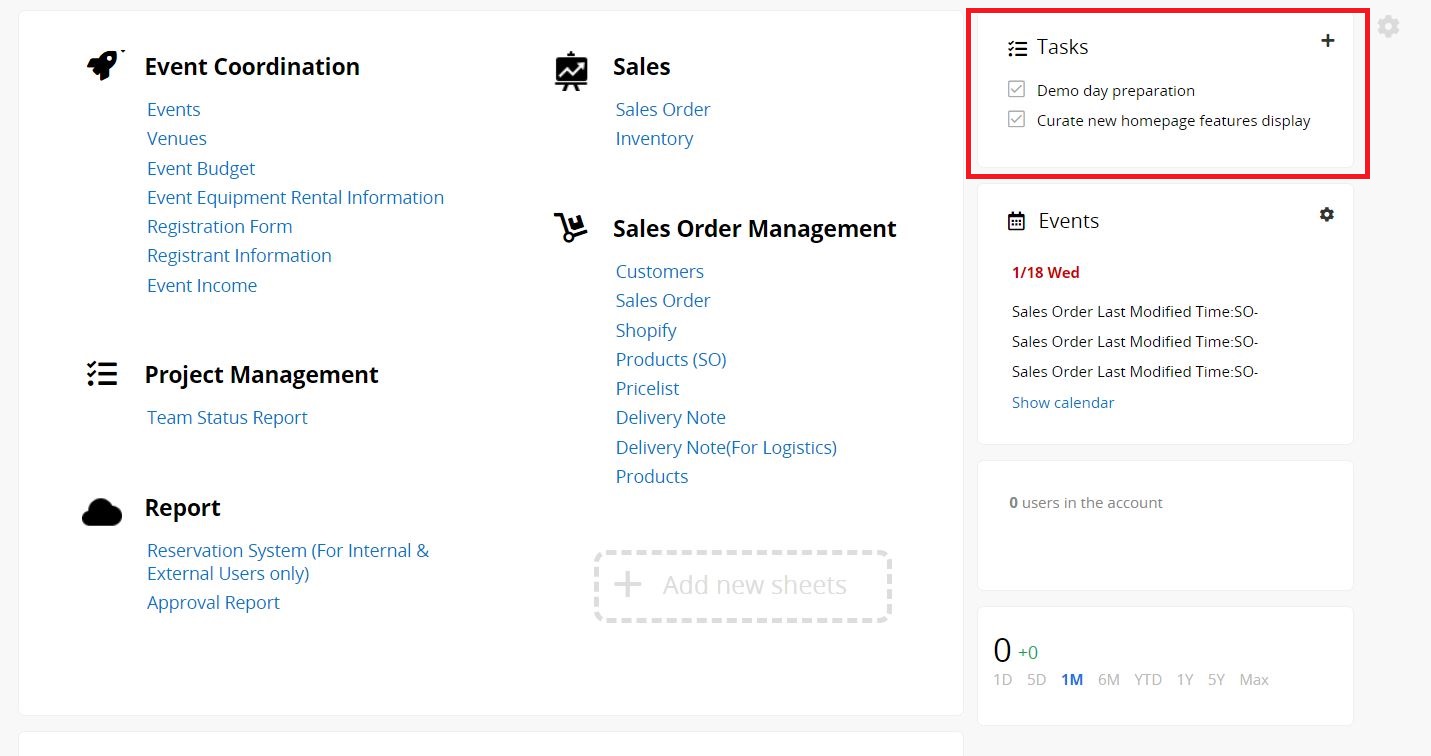The width and height of the screenshot is (1431, 756).
Task: Open Events widget settings gear
Action: 1326,214
